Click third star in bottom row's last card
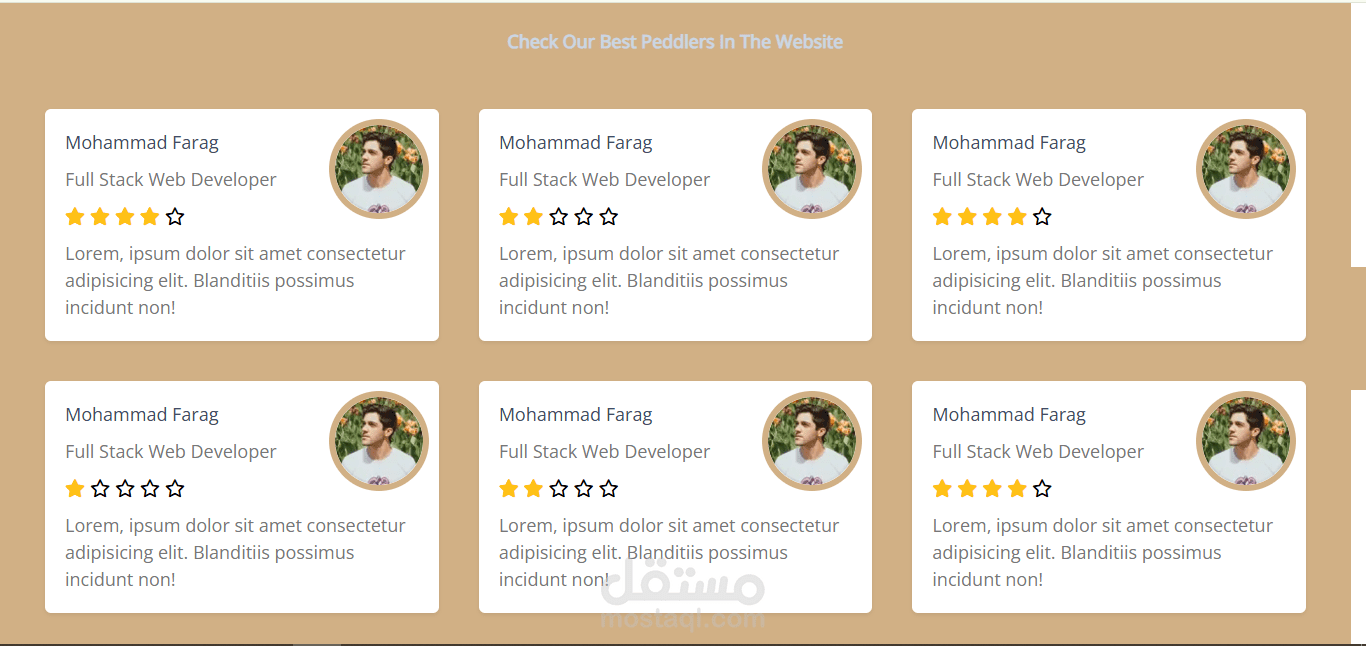Screen dimensions: 1366x646 click(x=992, y=489)
